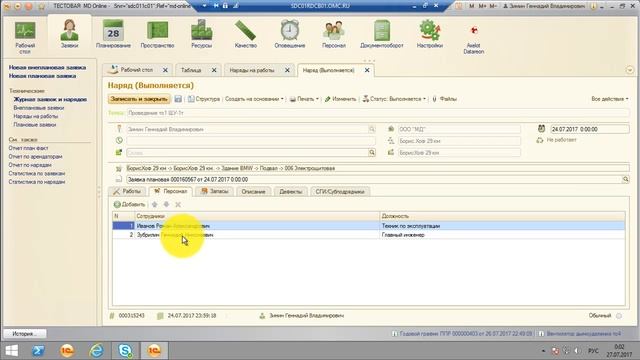This screenshot has height=360, width=640.
Task: Click the favorites star icon in title bar
Action: click(41, 7)
